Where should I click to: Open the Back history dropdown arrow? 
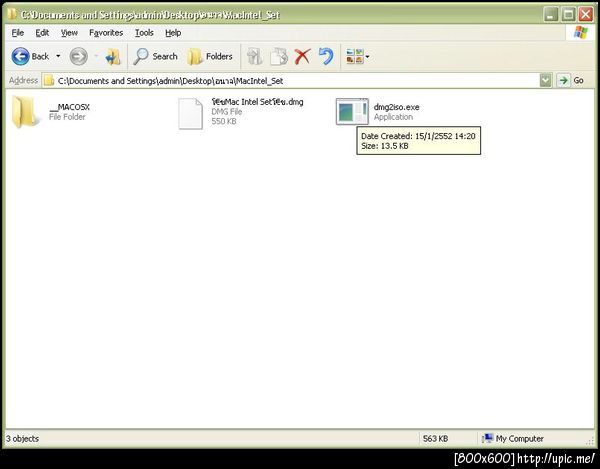tap(58, 57)
